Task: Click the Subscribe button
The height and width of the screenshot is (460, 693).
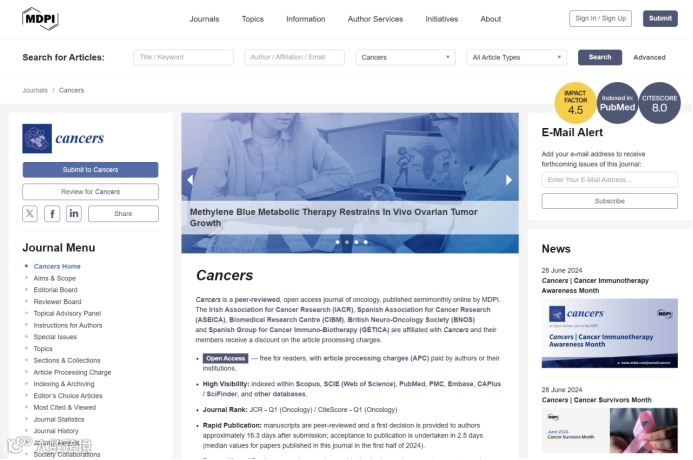Action: (609, 201)
